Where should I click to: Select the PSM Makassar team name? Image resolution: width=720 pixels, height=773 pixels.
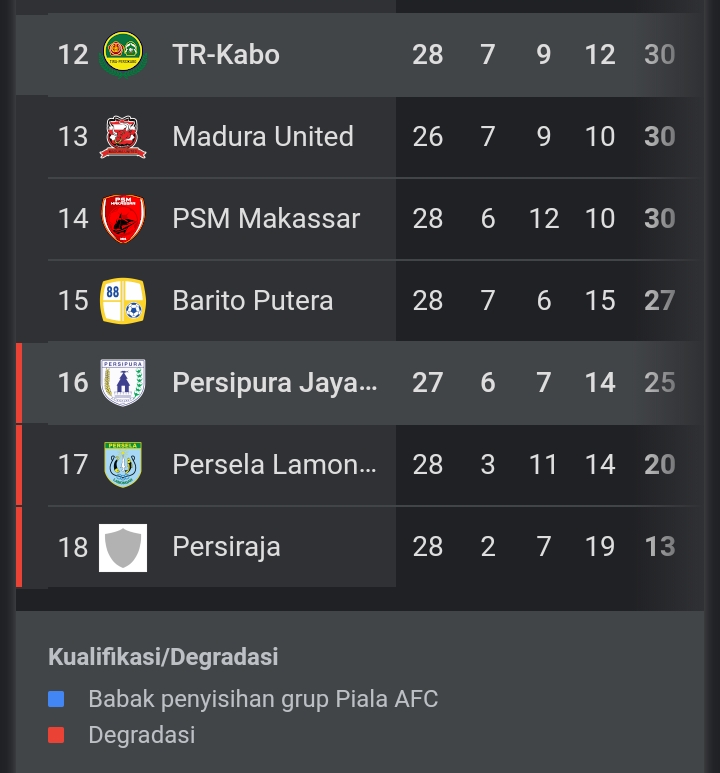click(265, 219)
